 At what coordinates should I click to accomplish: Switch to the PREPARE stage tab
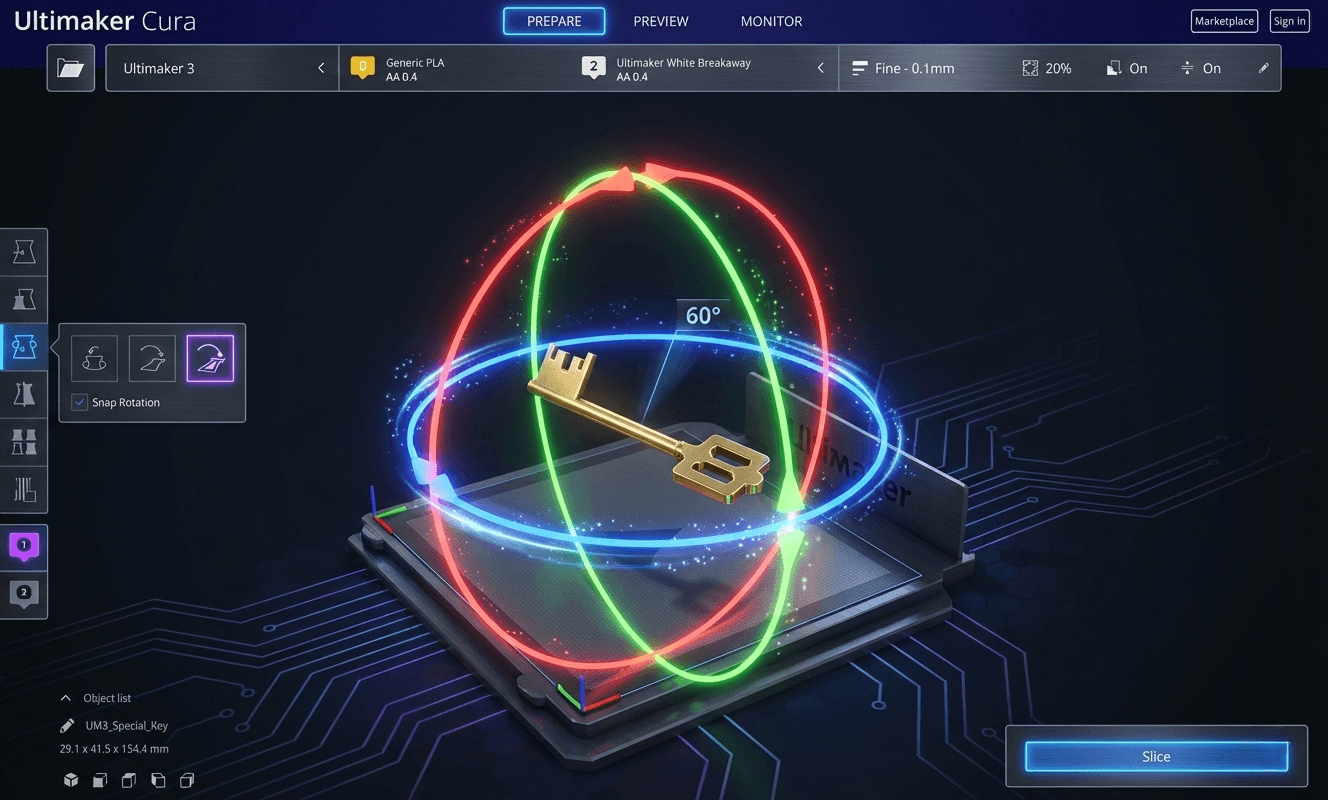(x=554, y=21)
